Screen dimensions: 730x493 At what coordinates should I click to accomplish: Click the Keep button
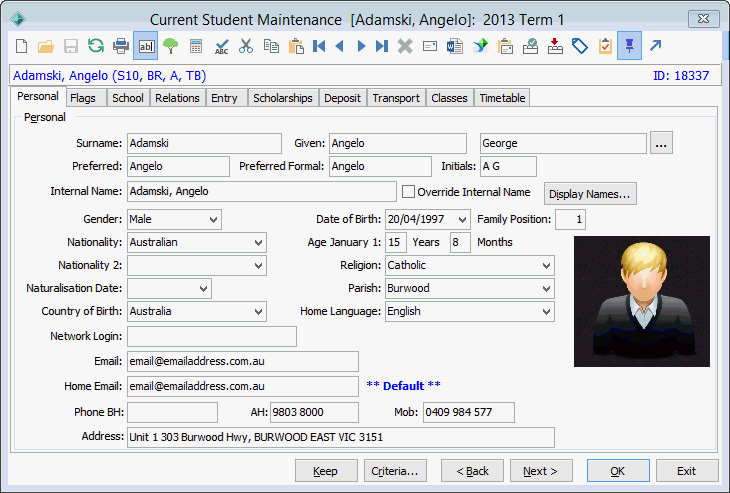326,471
